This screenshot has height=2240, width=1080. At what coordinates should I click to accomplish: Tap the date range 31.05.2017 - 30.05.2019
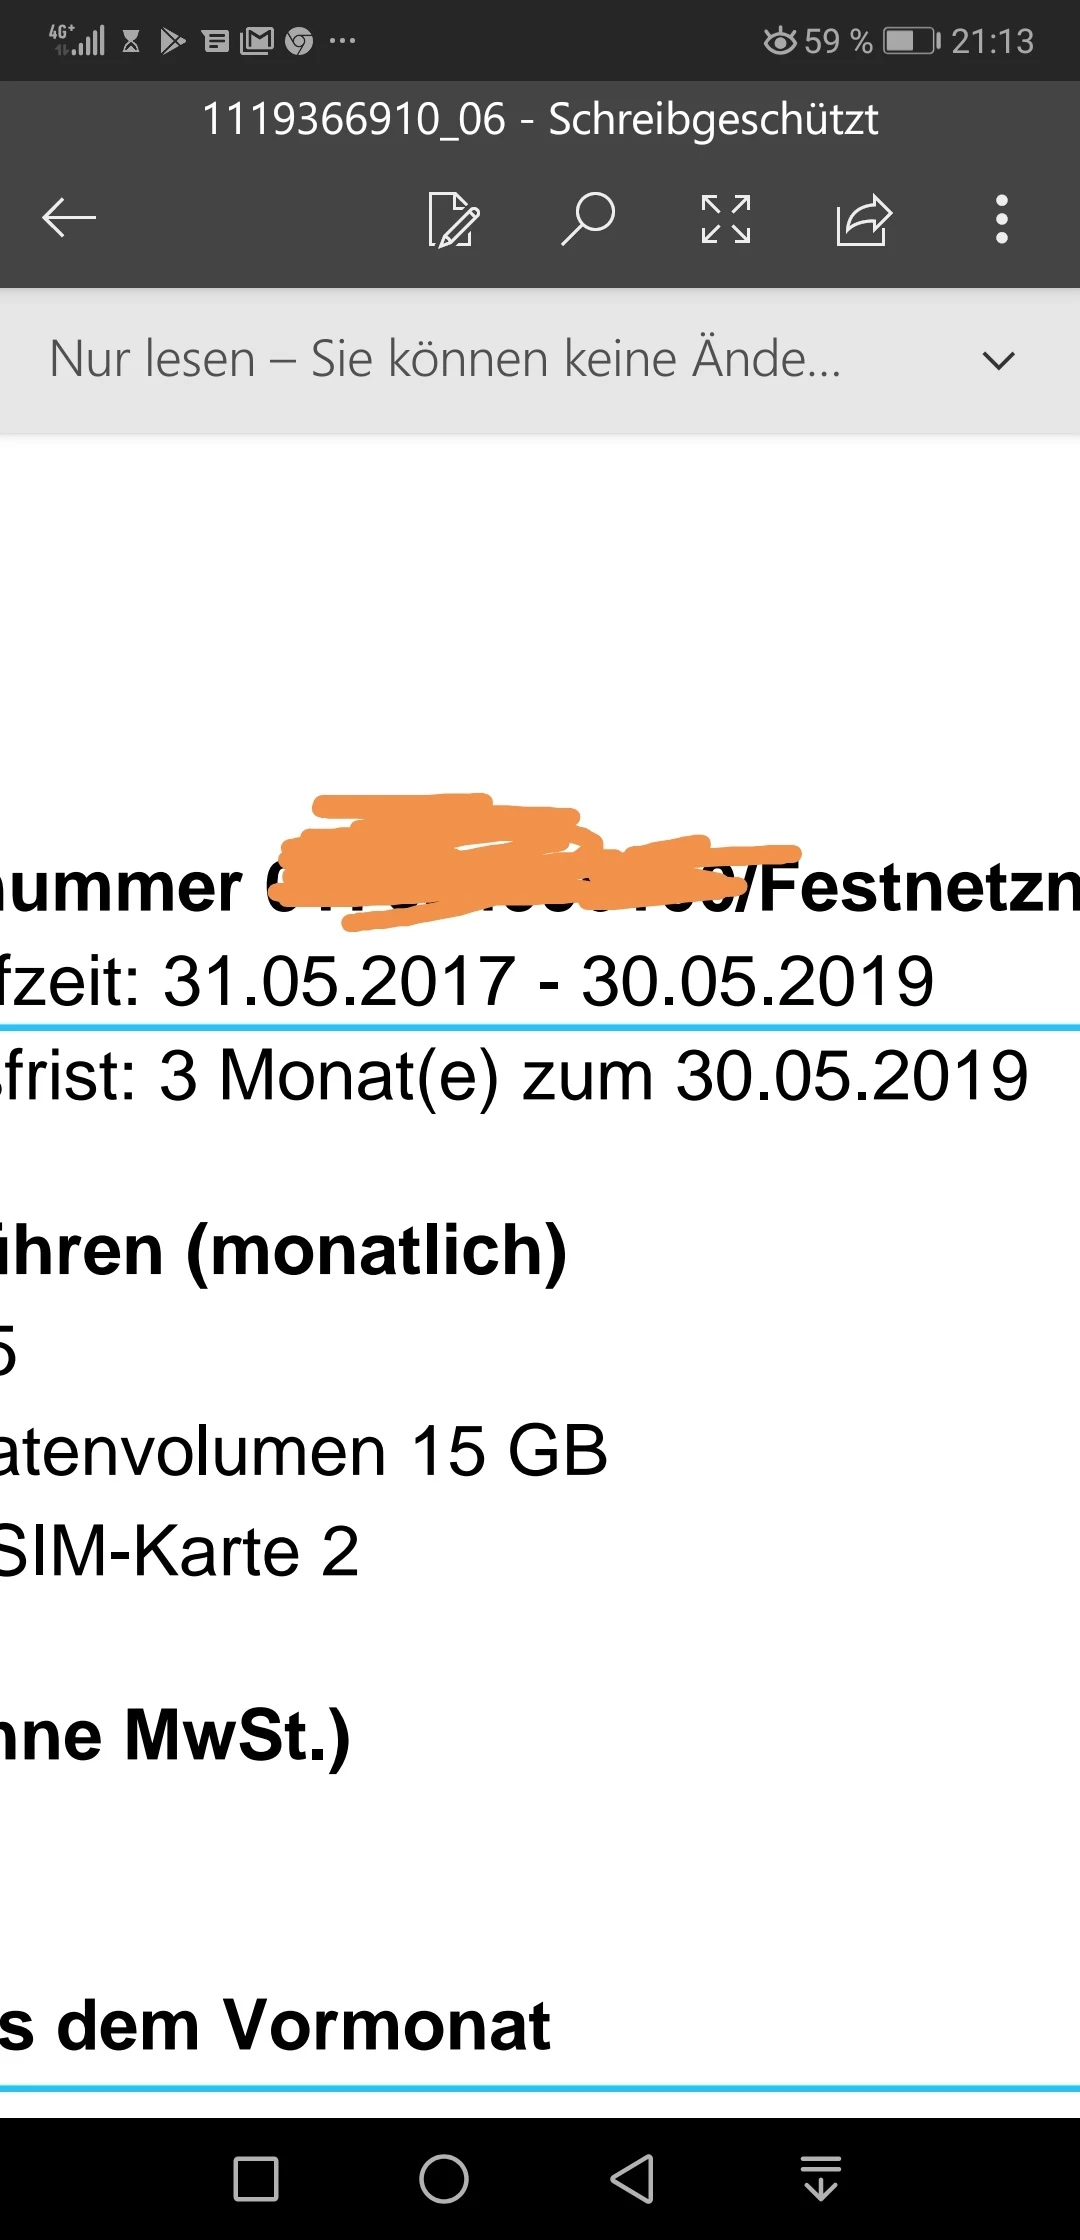(548, 981)
